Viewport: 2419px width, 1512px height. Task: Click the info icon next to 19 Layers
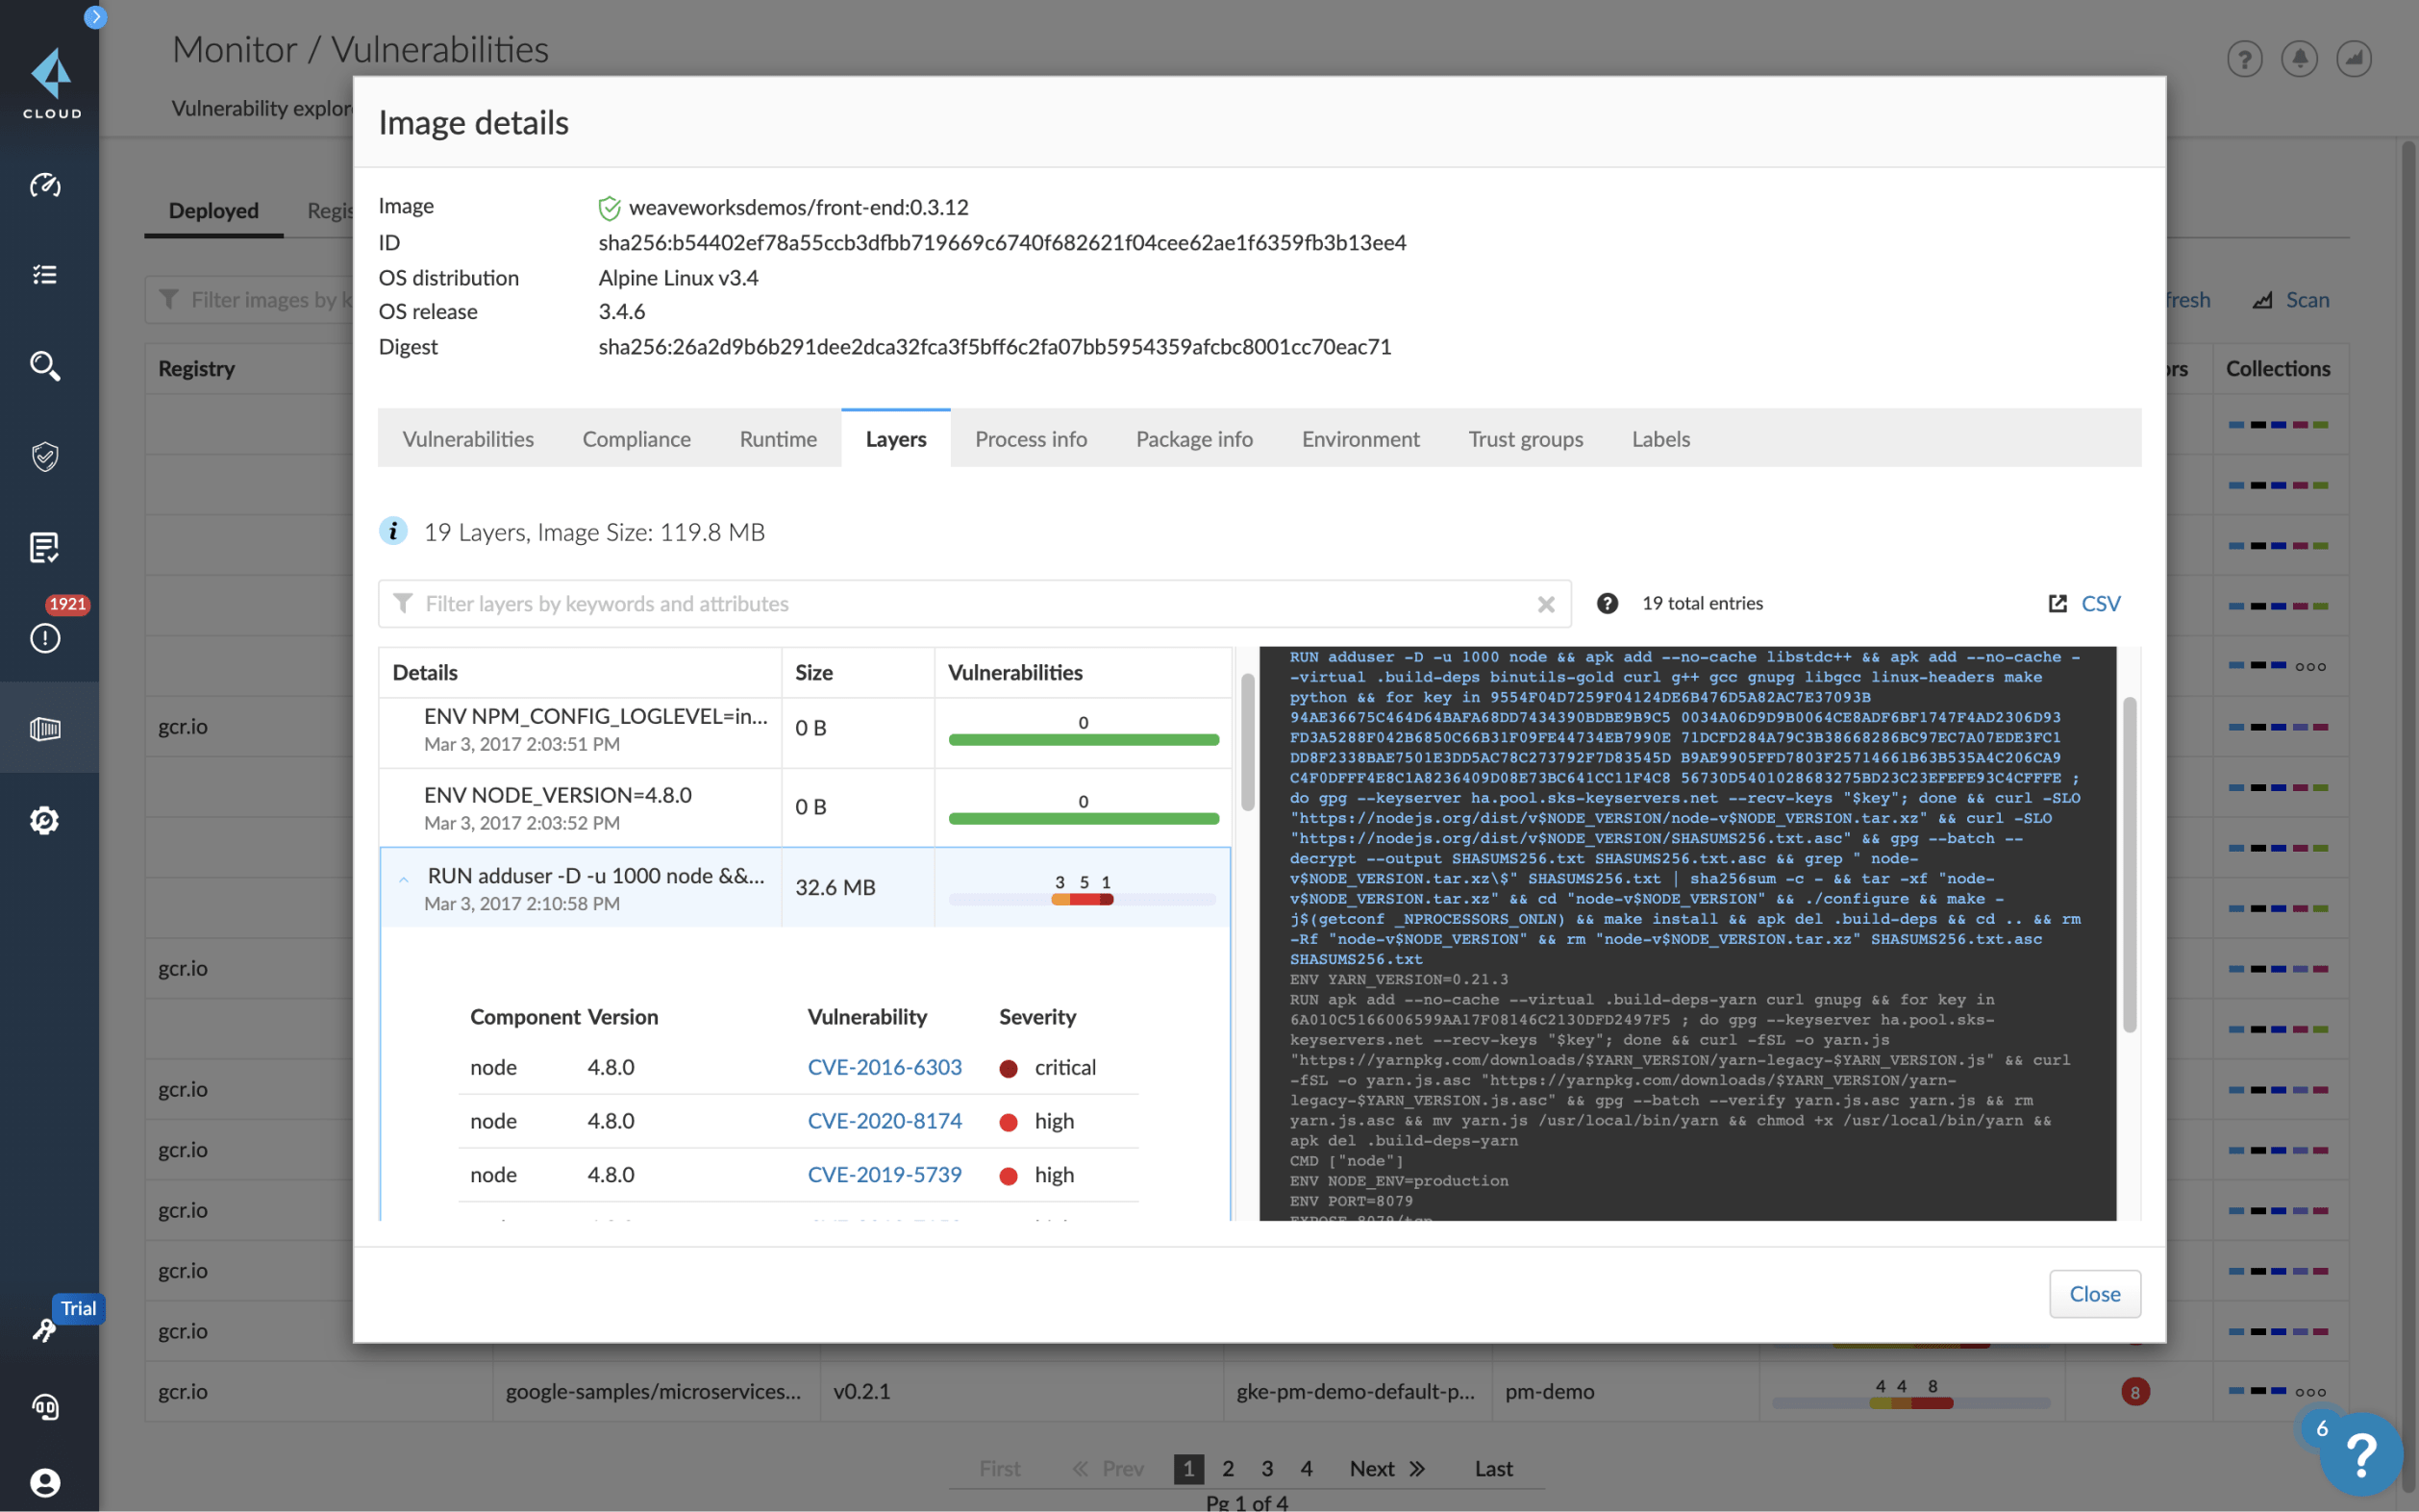pos(393,531)
